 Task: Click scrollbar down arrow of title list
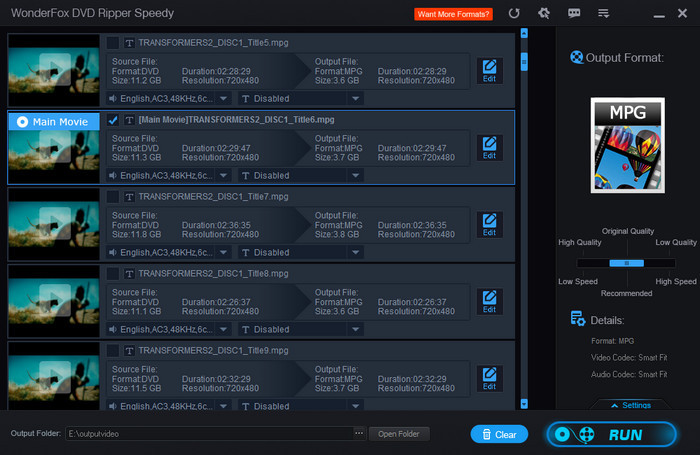[x=524, y=404]
